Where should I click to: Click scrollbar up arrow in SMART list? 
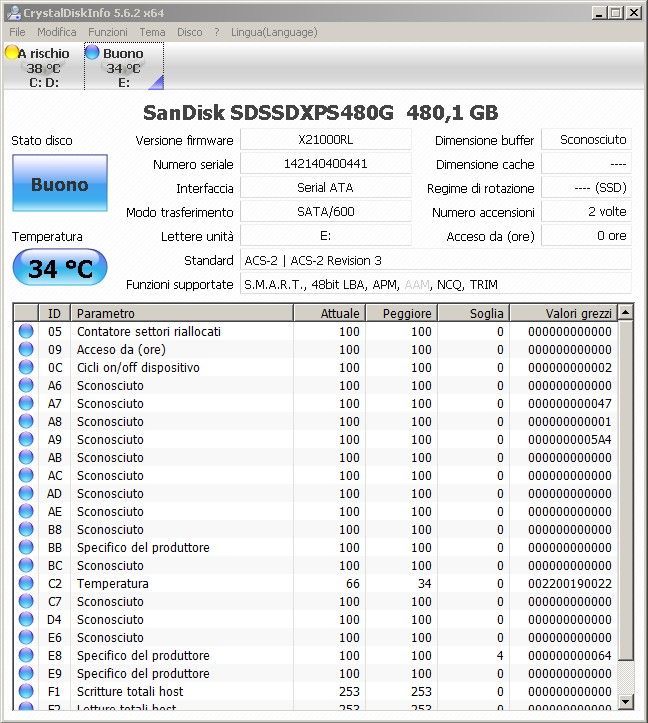point(626,313)
